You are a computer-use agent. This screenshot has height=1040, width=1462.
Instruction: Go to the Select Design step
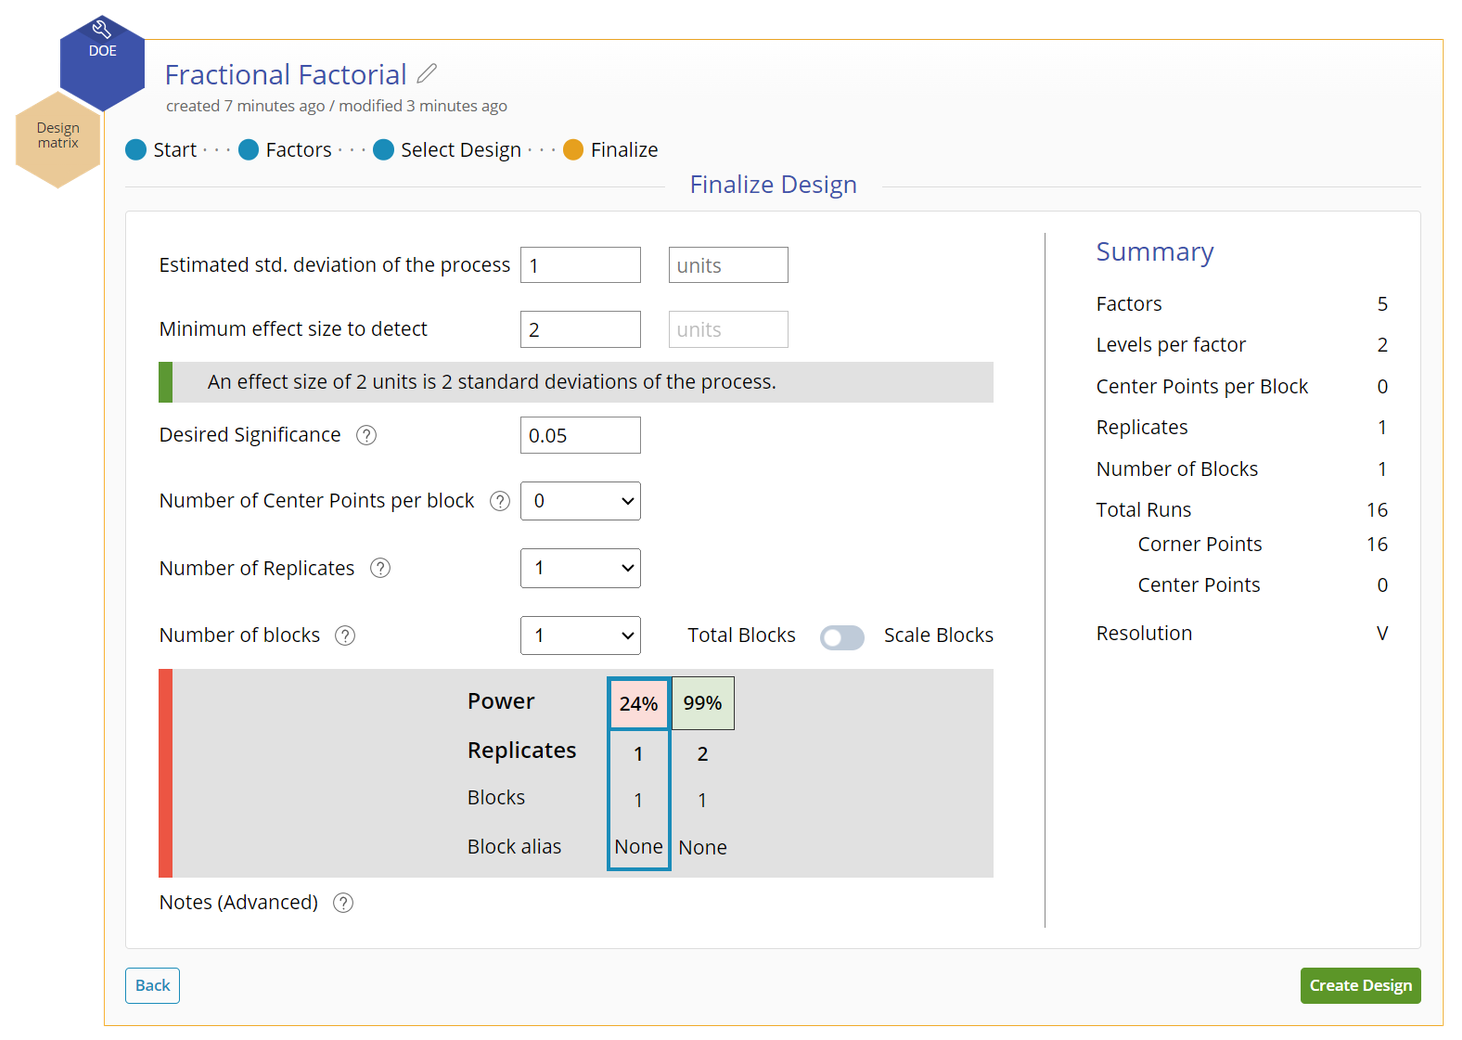tap(447, 150)
